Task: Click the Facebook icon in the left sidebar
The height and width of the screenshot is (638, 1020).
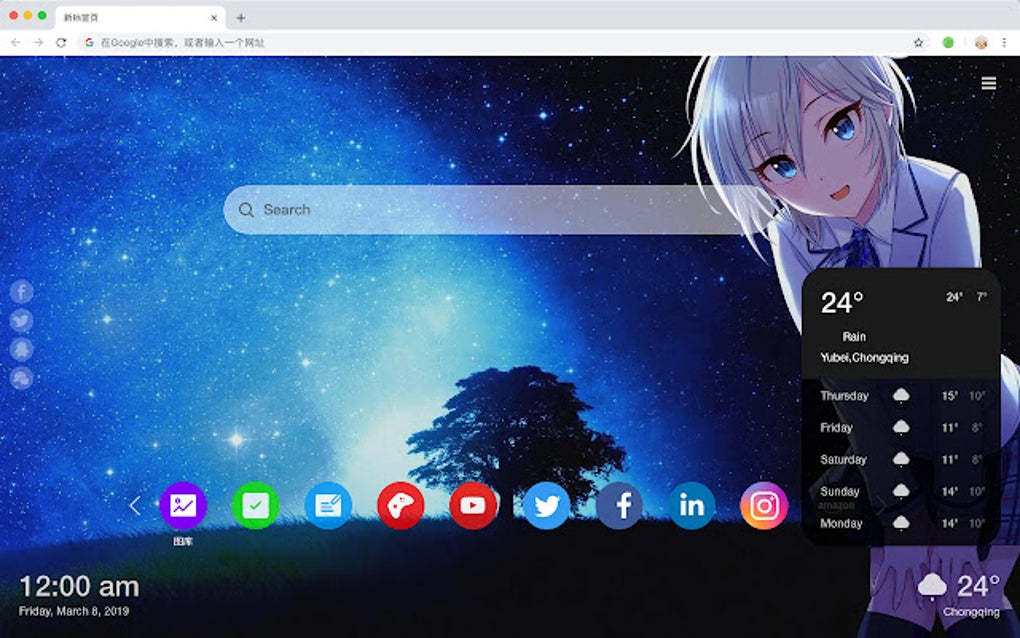Action: pyautogui.click(x=21, y=291)
